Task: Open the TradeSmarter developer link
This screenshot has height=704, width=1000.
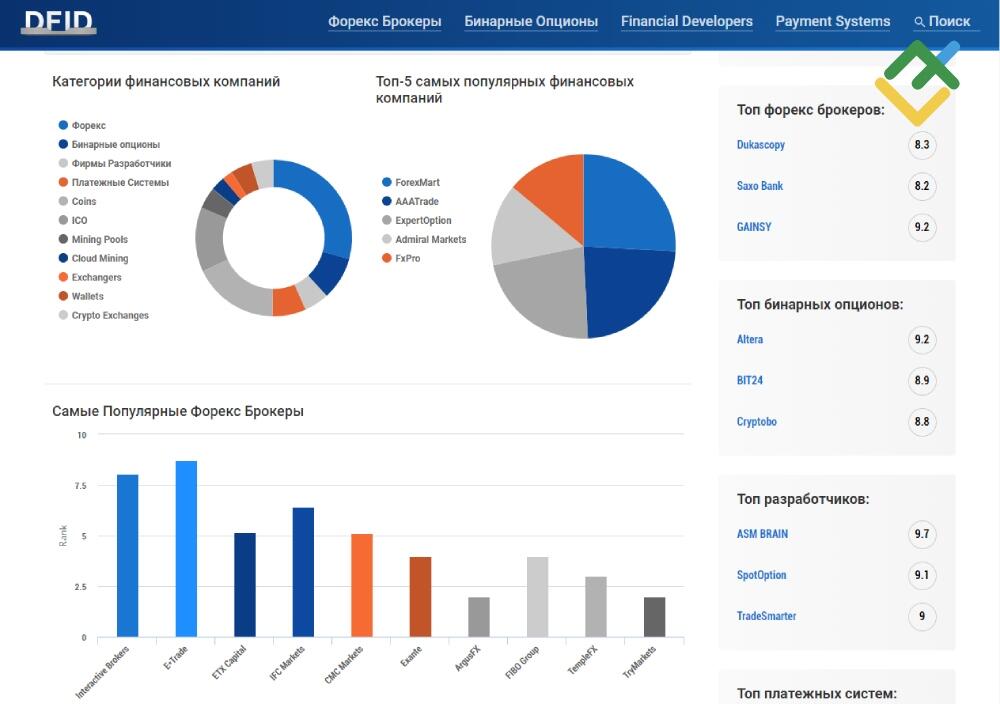Action: click(767, 616)
